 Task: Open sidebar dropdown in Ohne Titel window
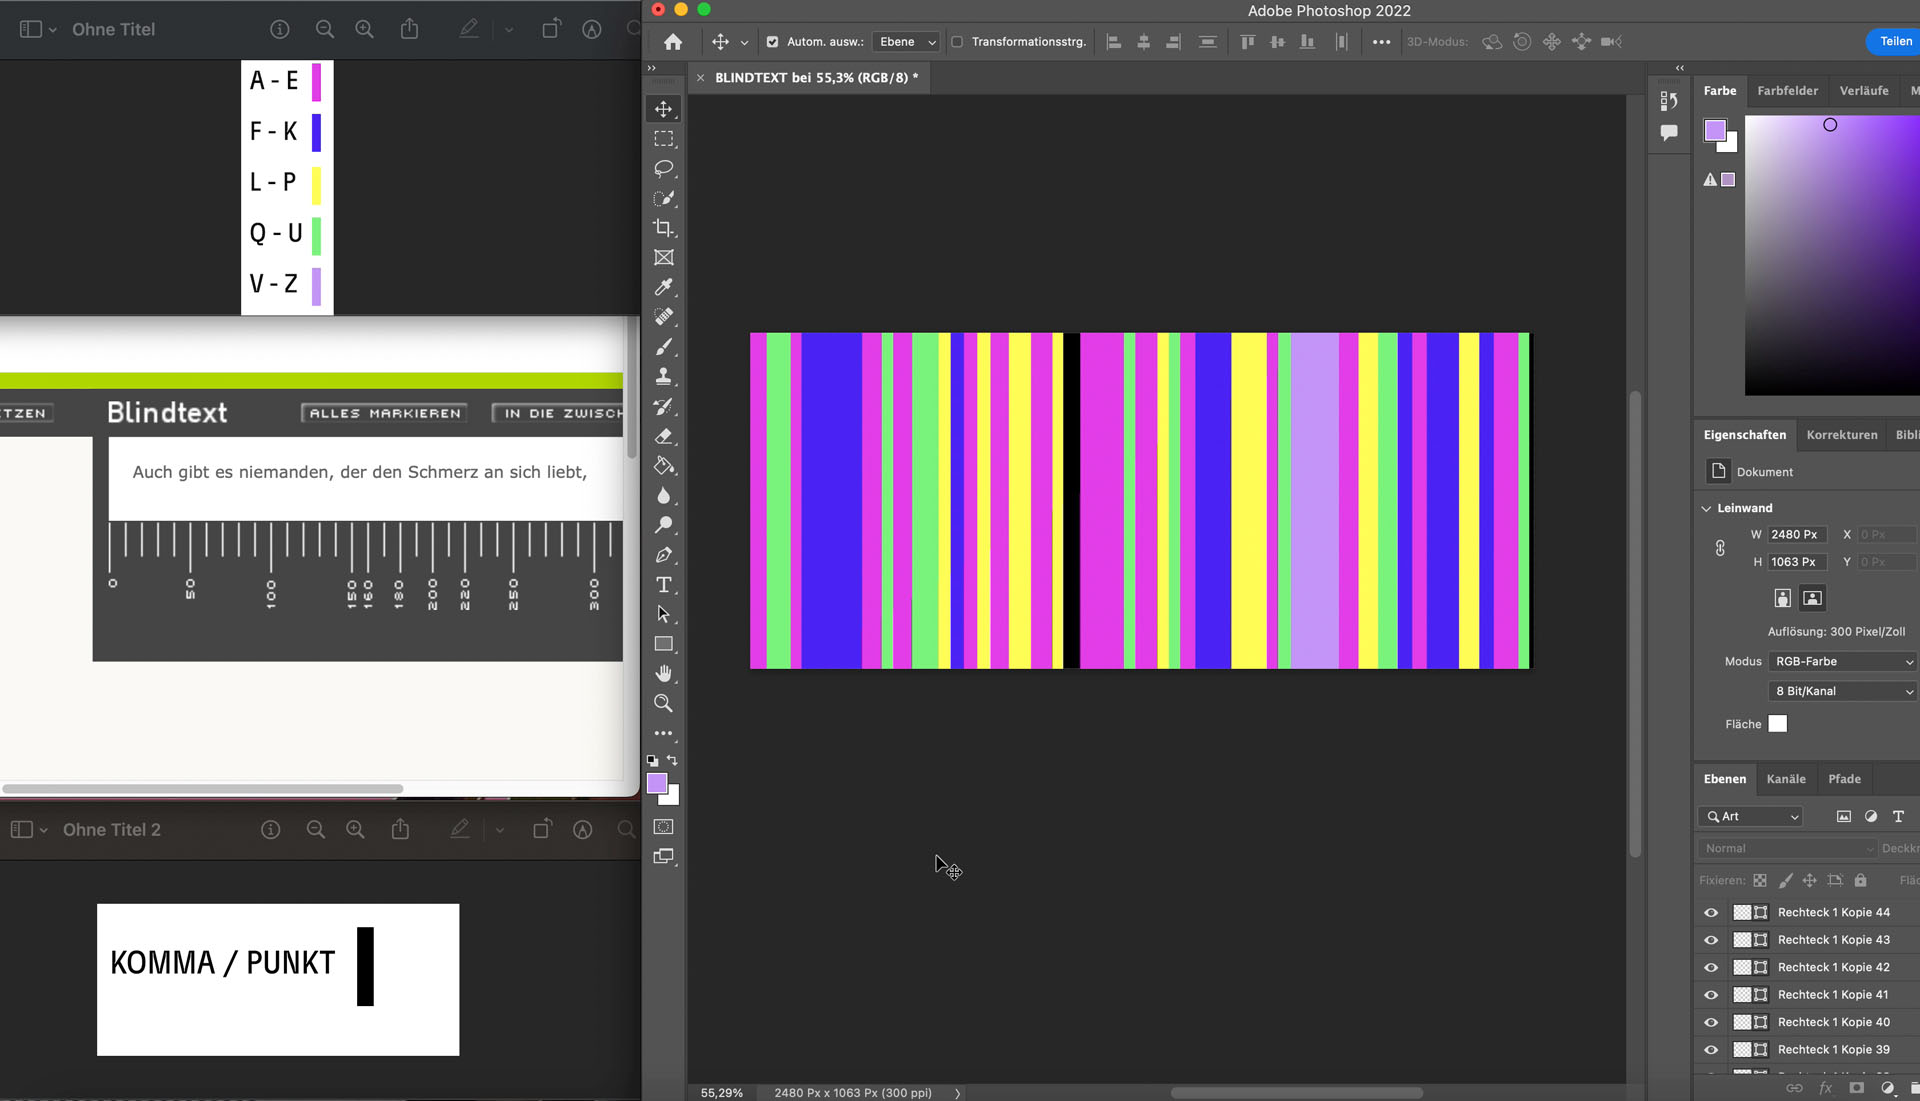point(53,30)
